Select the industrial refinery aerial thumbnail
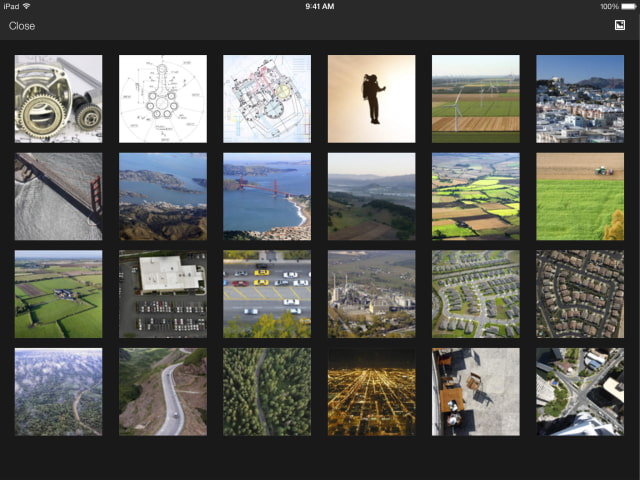Image resolution: width=640 pixels, height=480 pixels. point(371,294)
